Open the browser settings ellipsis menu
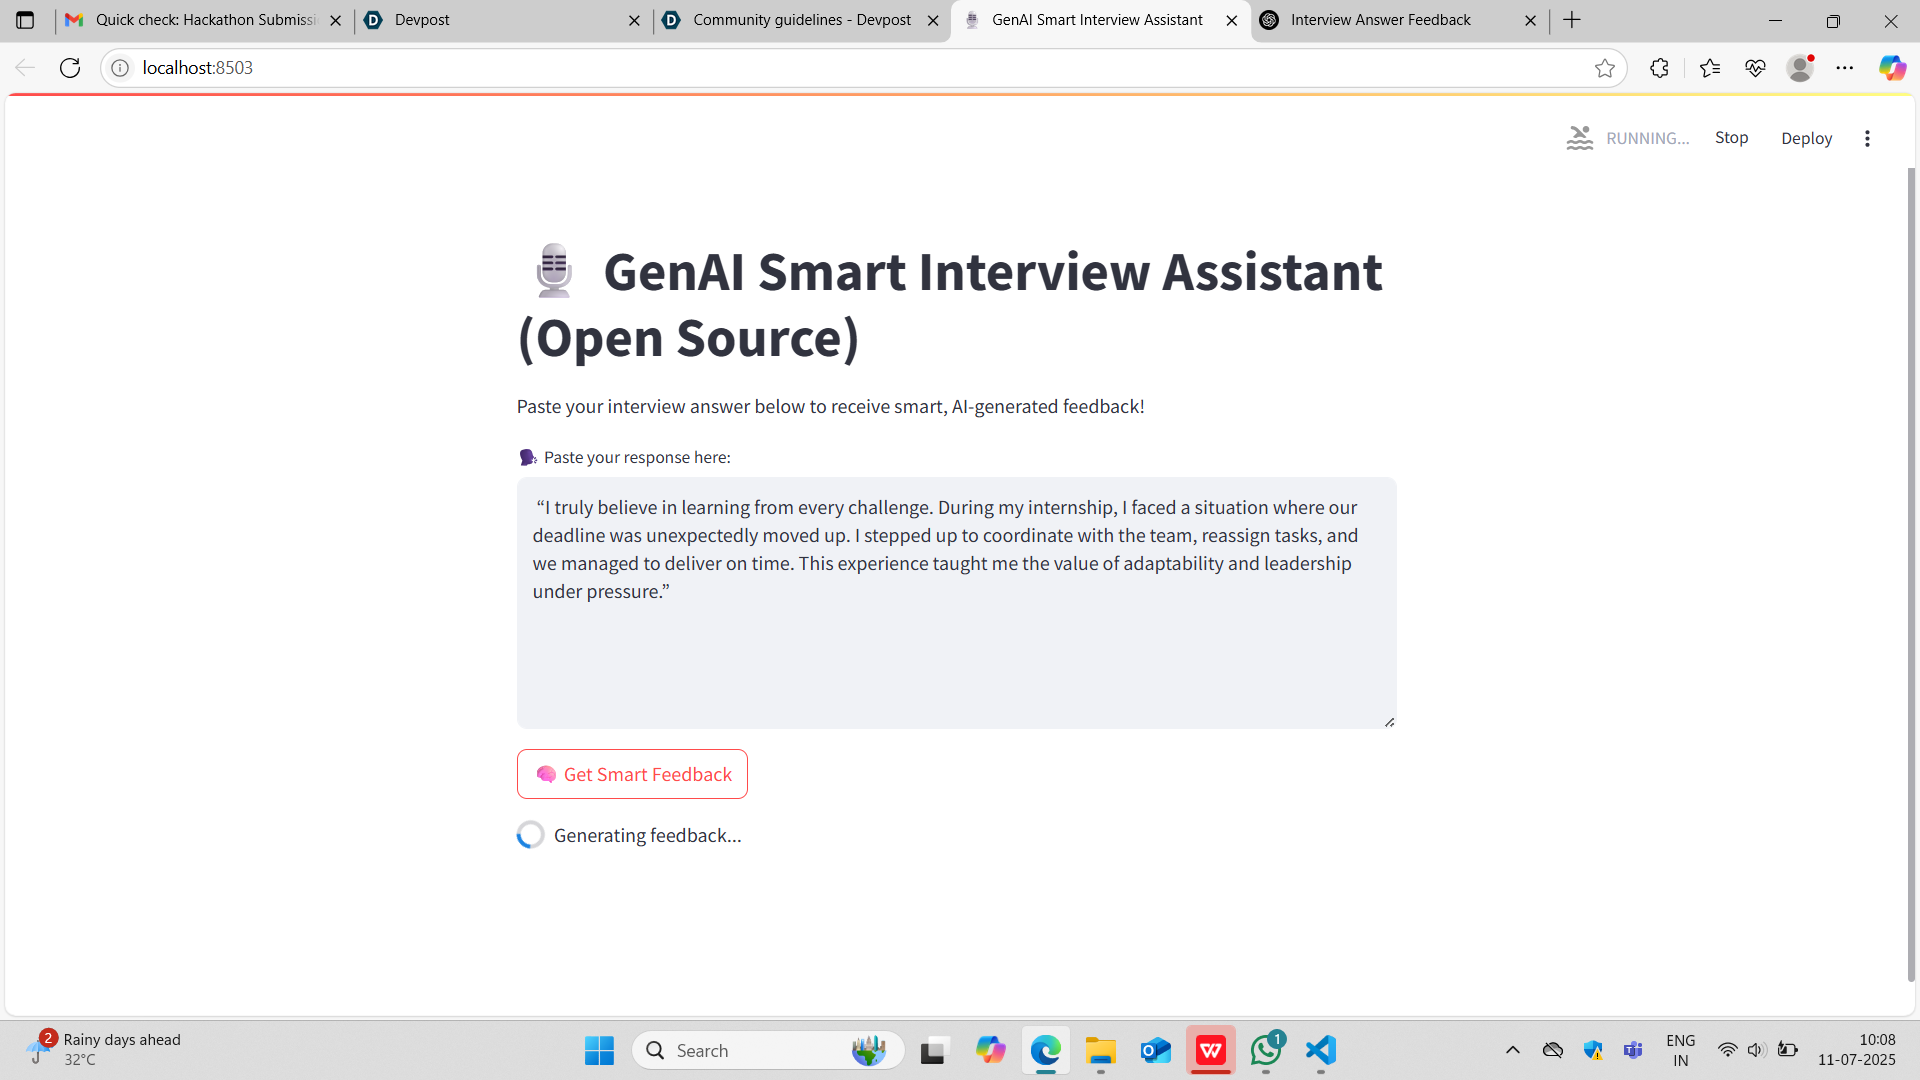This screenshot has width=1920, height=1080. tap(1846, 67)
